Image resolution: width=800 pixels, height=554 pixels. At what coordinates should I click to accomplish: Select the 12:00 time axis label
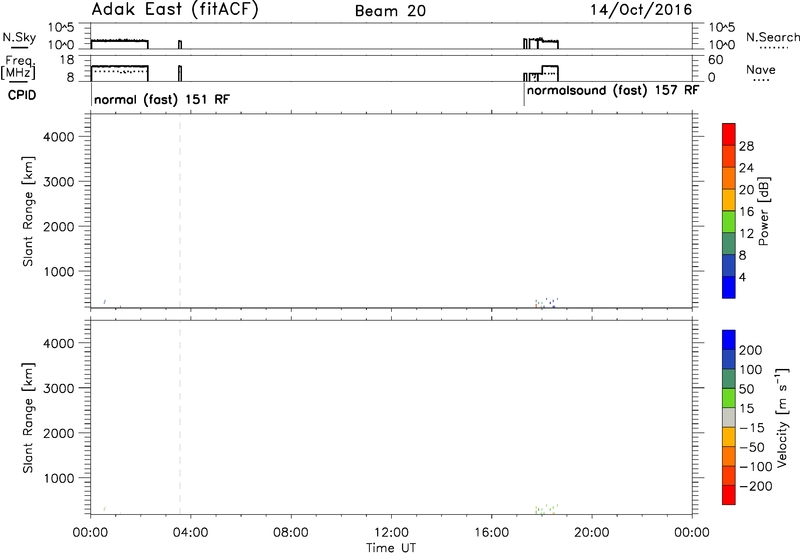click(x=391, y=533)
